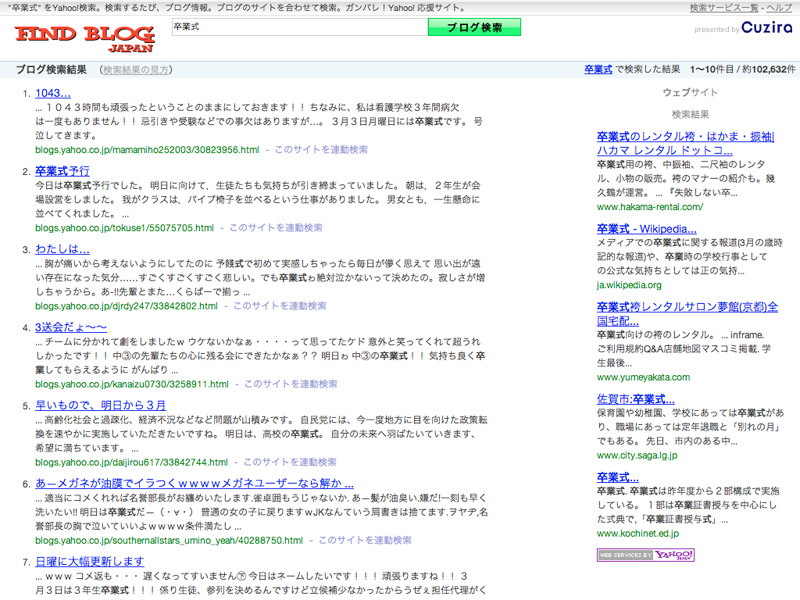The width and height of the screenshot is (800, 600).
Task: Open the 佐賀市:卒業式 web result
Action: (635, 399)
